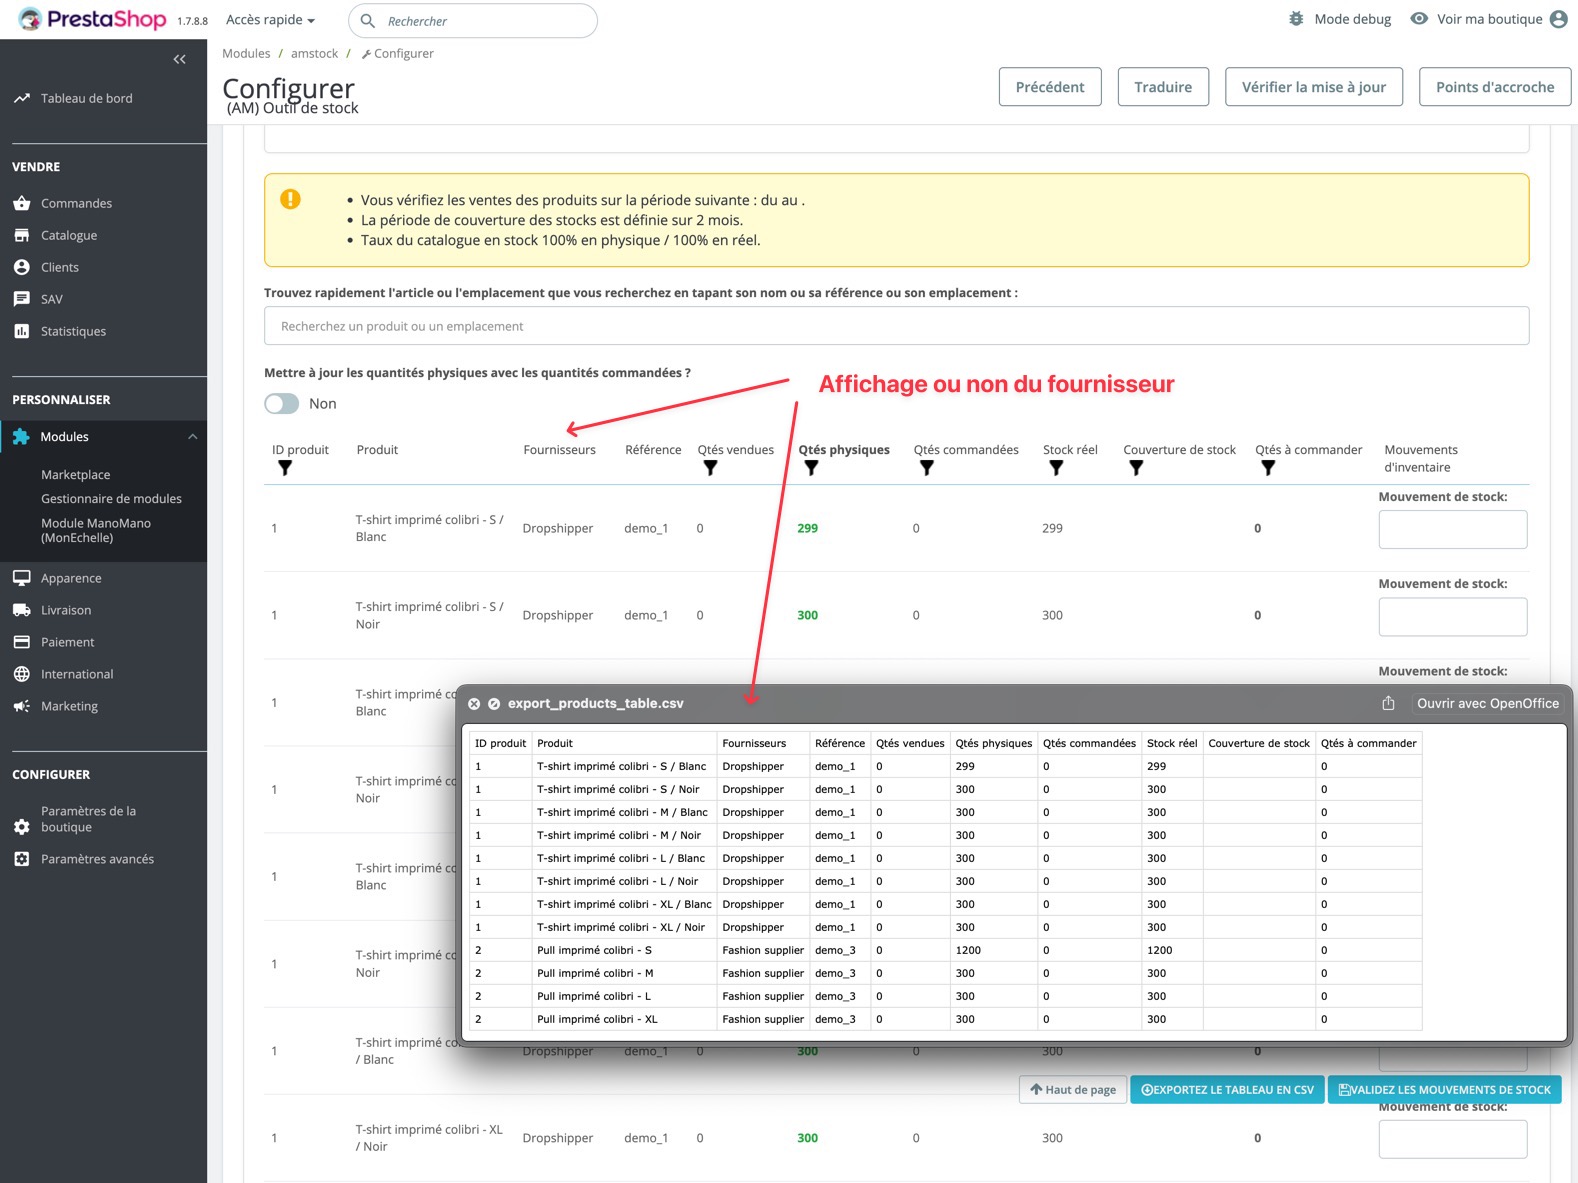The height and width of the screenshot is (1183, 1578).
Task: Click the debug mode bug icon
Action: pos(1296,19)
